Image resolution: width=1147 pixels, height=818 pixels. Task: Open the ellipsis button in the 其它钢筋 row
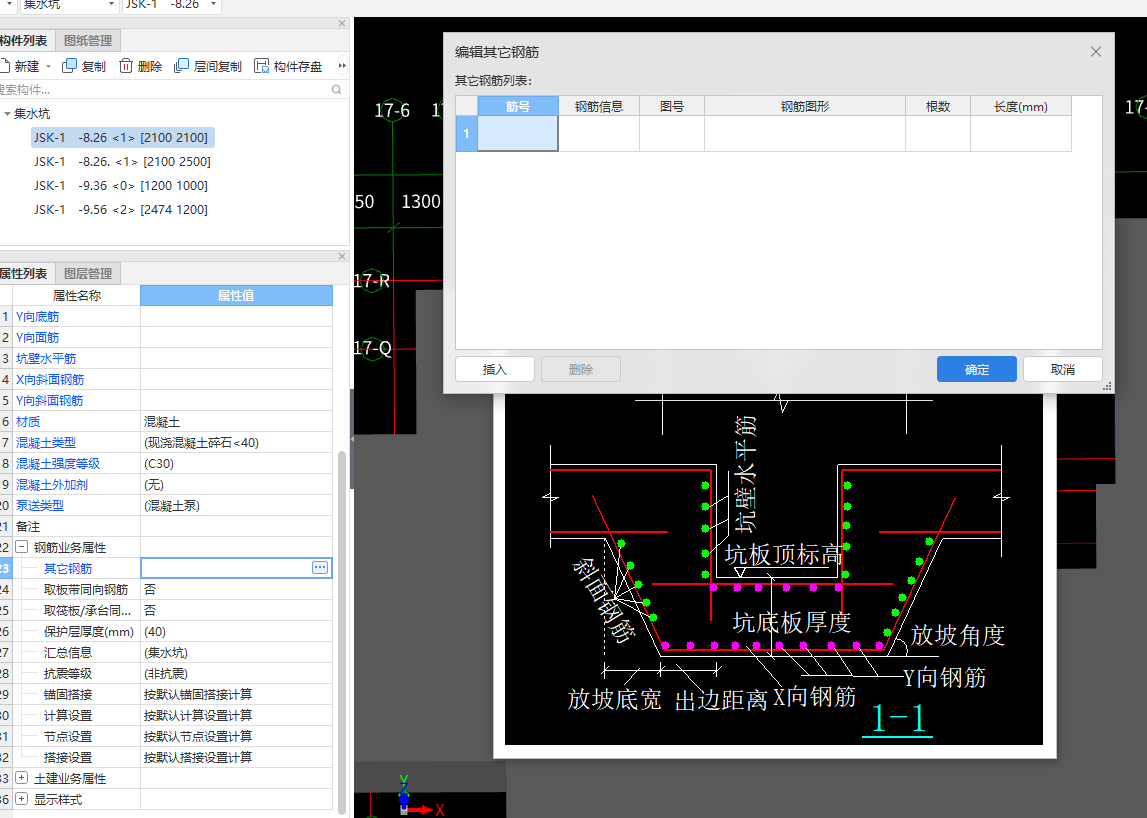[320, 568]
